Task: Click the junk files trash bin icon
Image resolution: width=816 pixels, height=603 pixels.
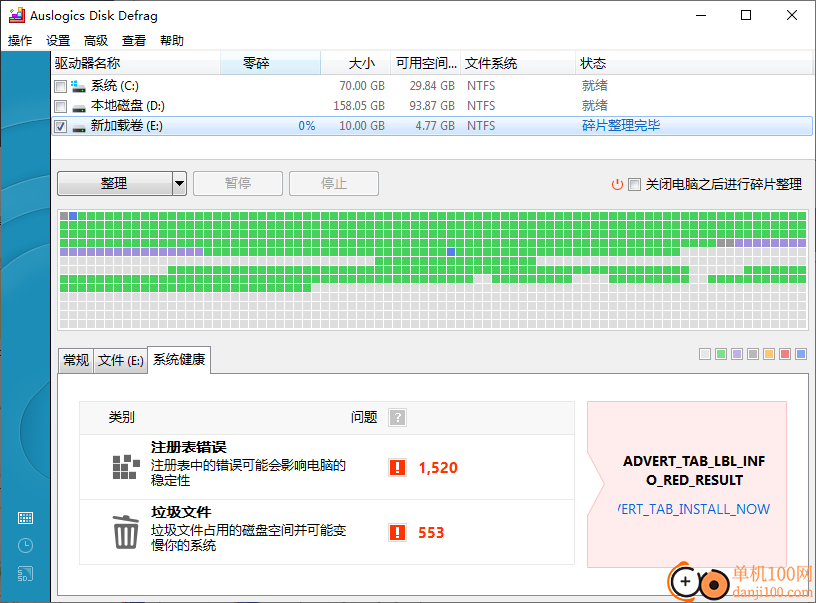Action: (x=126, y=532)
